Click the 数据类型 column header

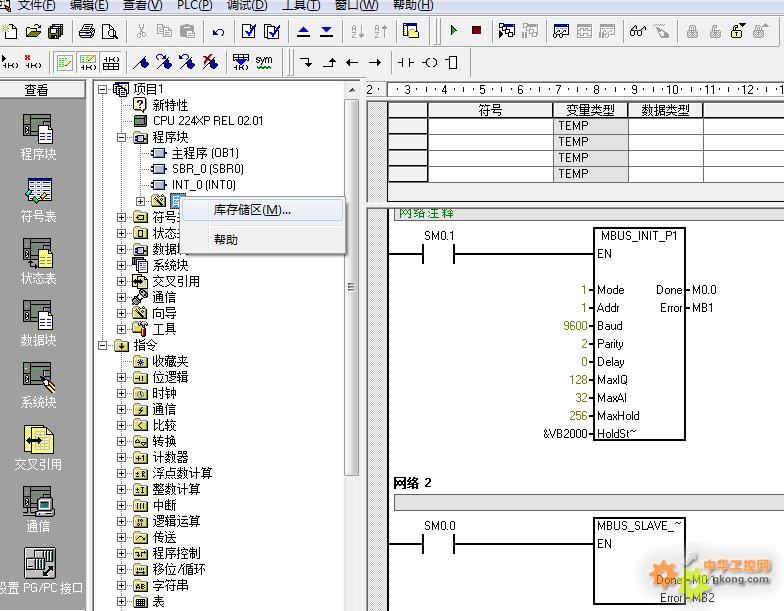665,110
